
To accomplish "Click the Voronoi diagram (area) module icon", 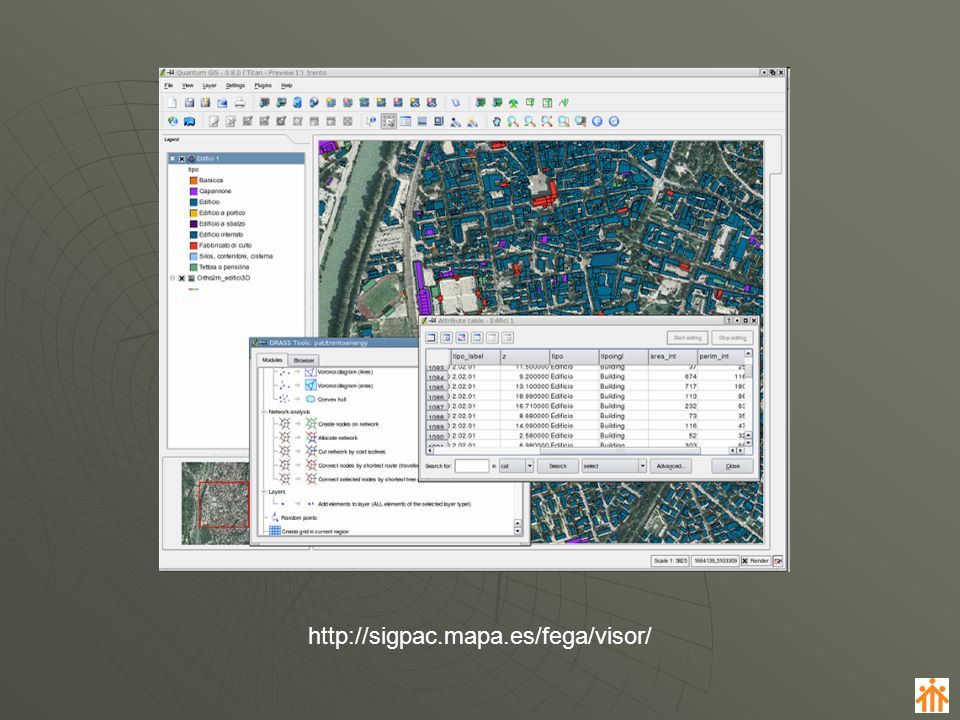I will 310,385.
